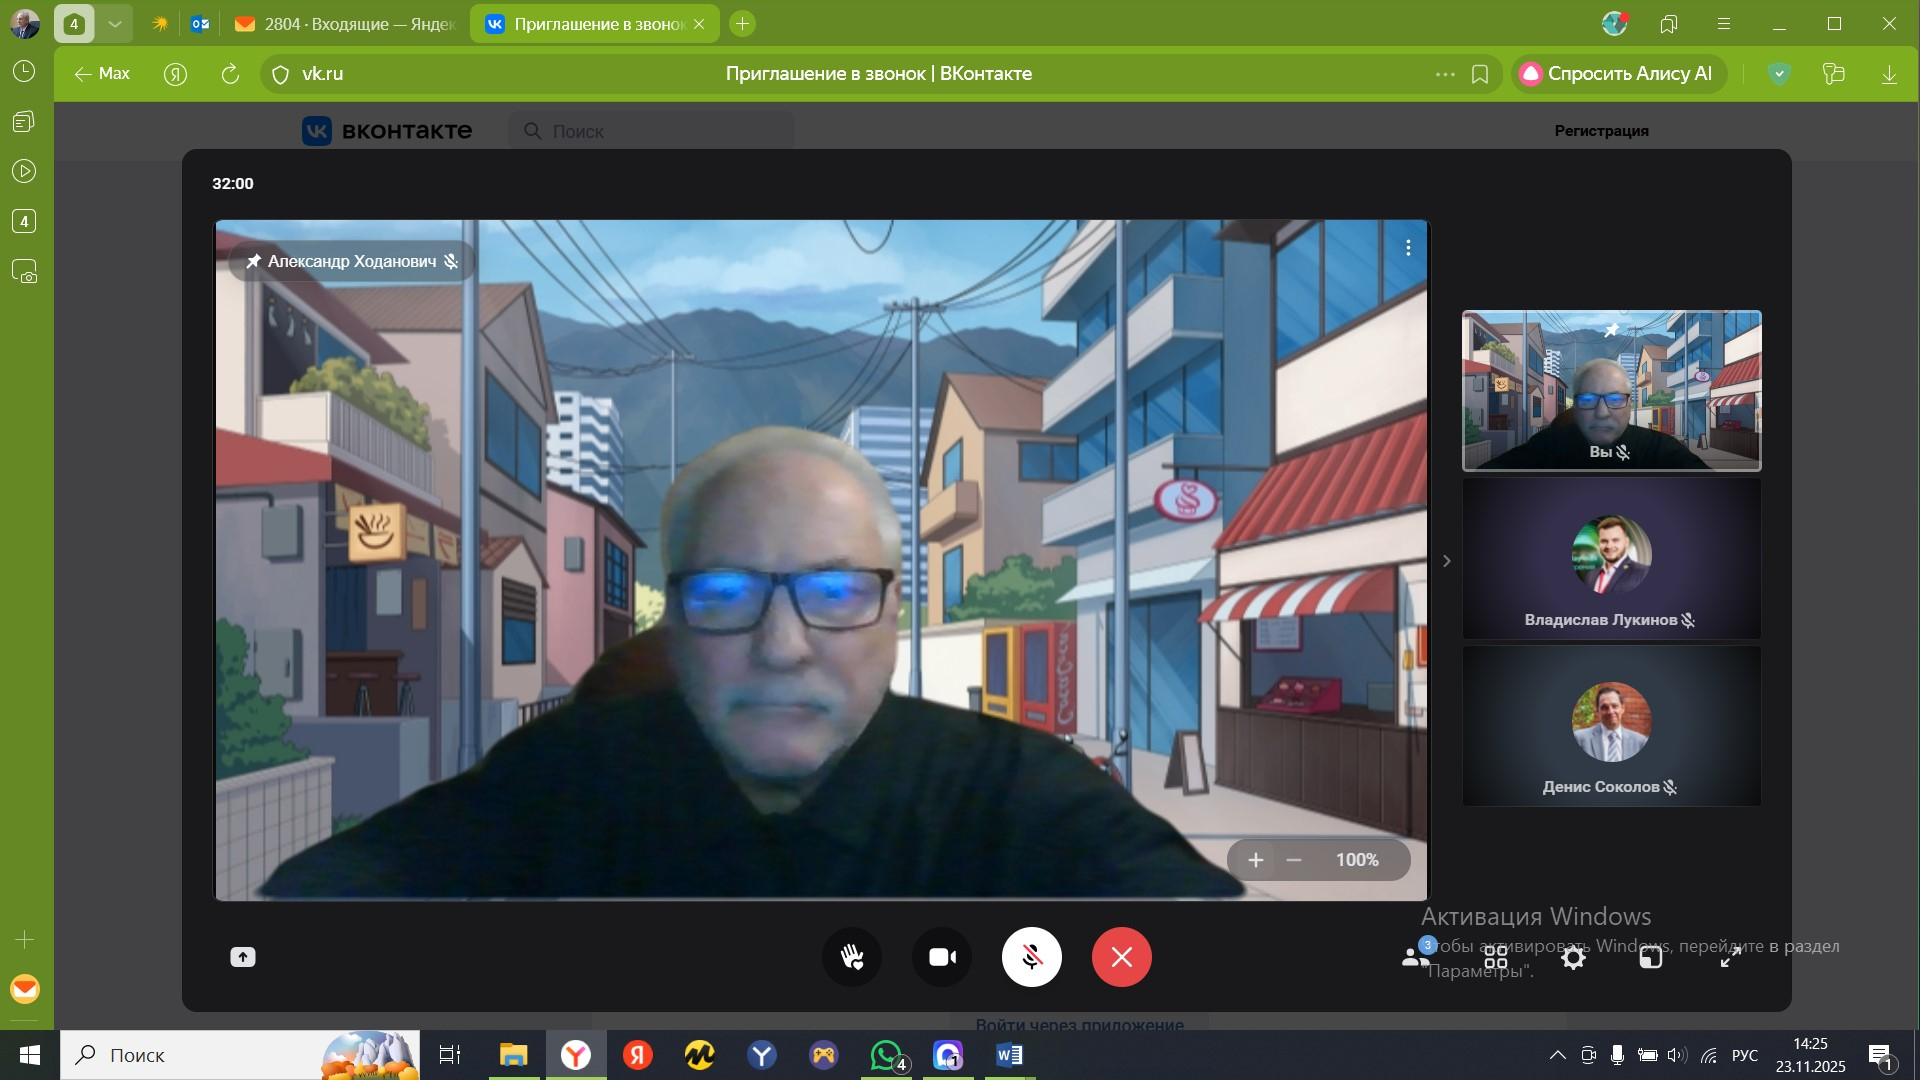Expand browser tab group dropdown arrow
Screen dimensions: 1920x1080
click(x=115, y=24)
